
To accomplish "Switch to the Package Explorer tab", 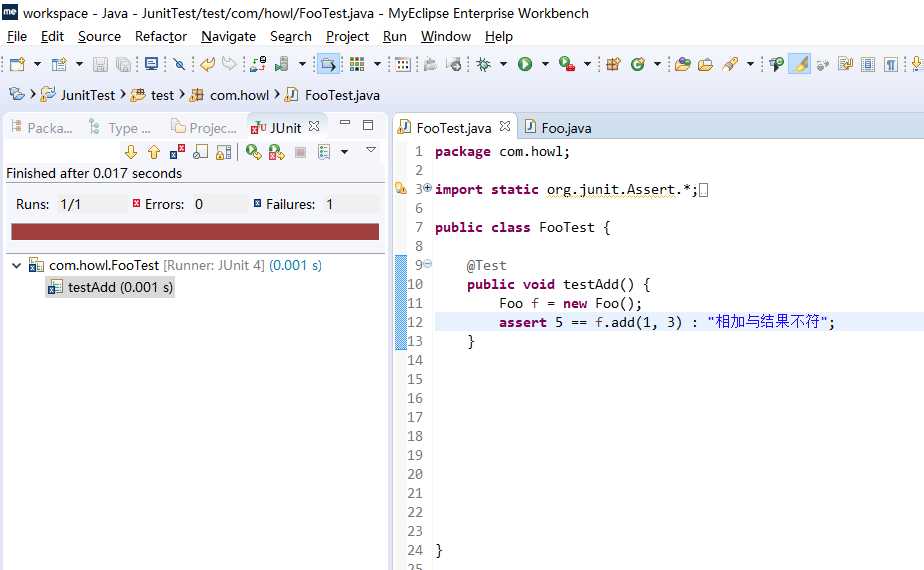I will [x=41, y=128].
